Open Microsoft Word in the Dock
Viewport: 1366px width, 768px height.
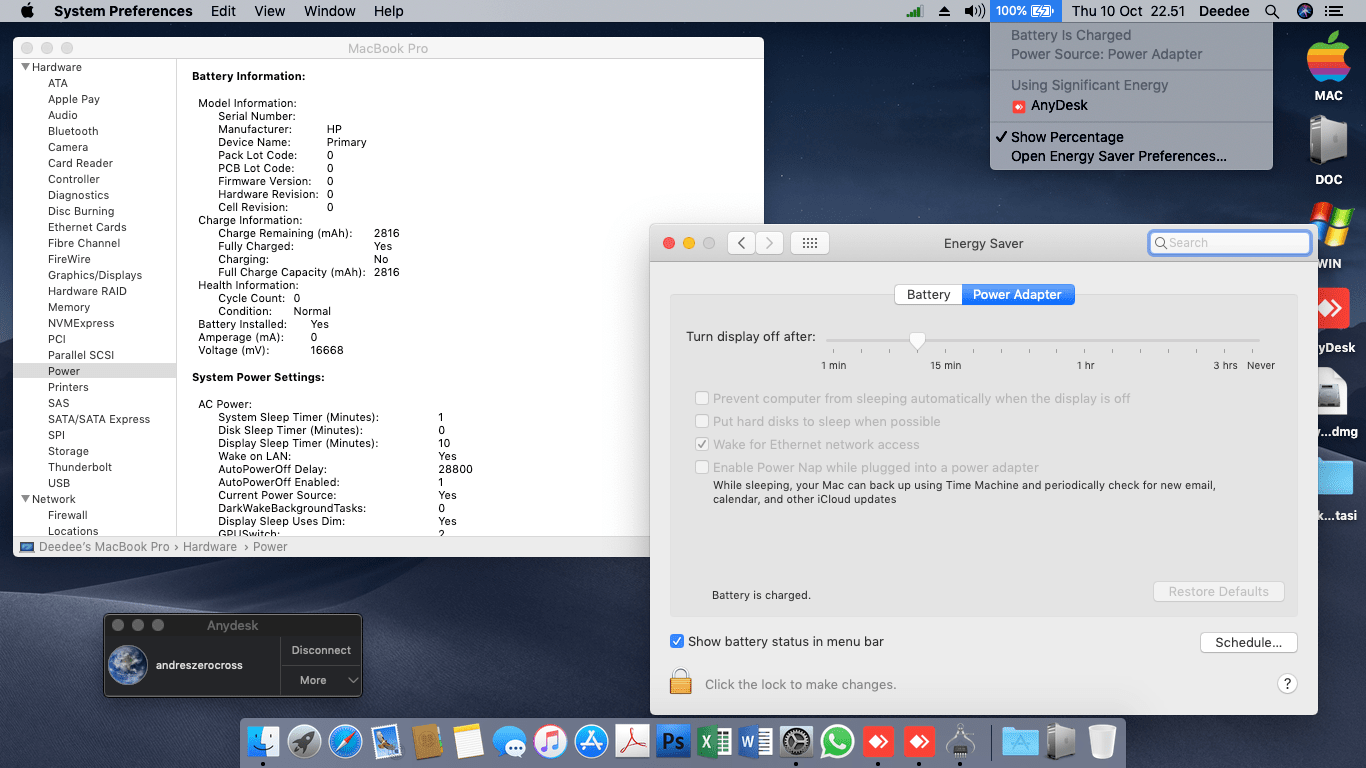tap(756, 741)
